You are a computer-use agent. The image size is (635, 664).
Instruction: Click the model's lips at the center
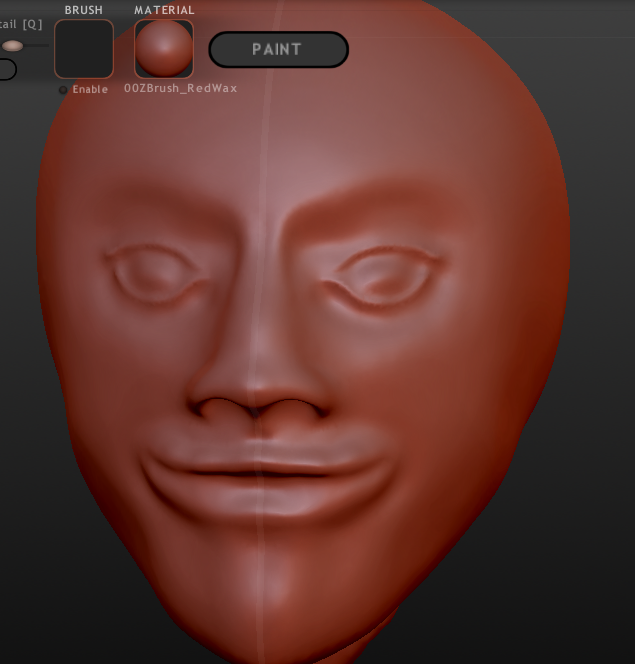click(258, 472)
